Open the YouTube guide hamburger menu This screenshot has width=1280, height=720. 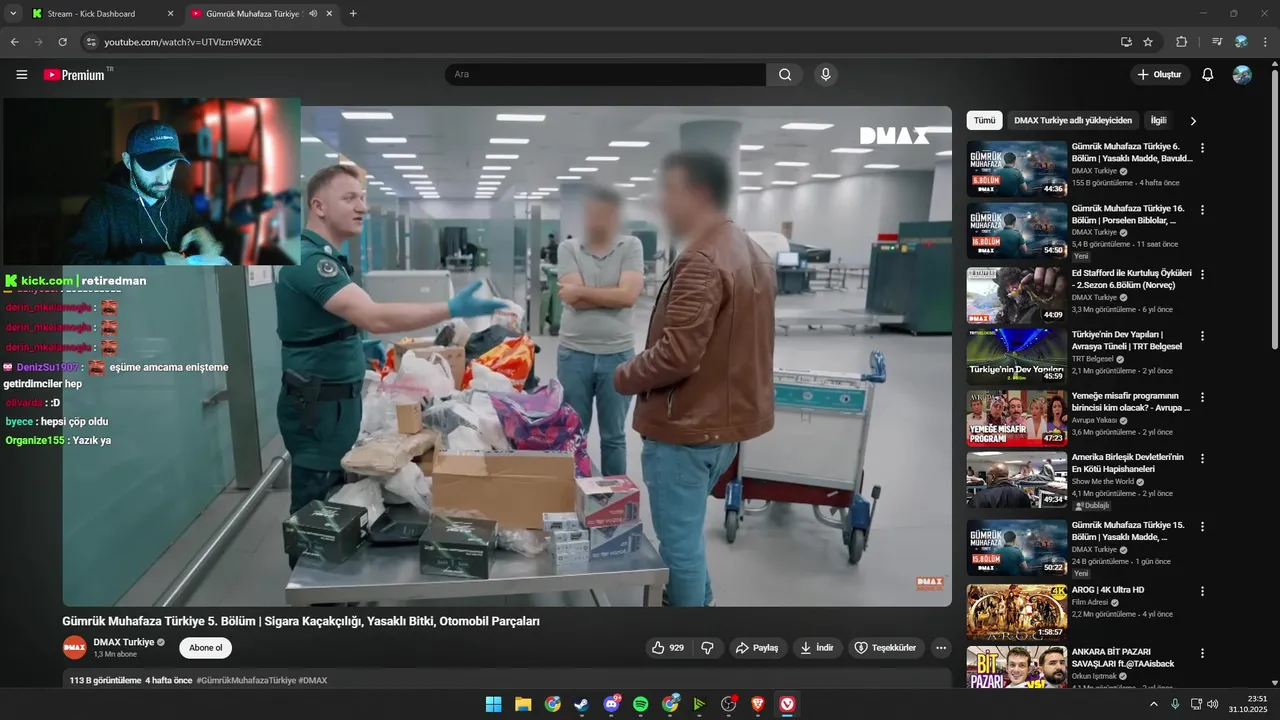coord(22,75)
